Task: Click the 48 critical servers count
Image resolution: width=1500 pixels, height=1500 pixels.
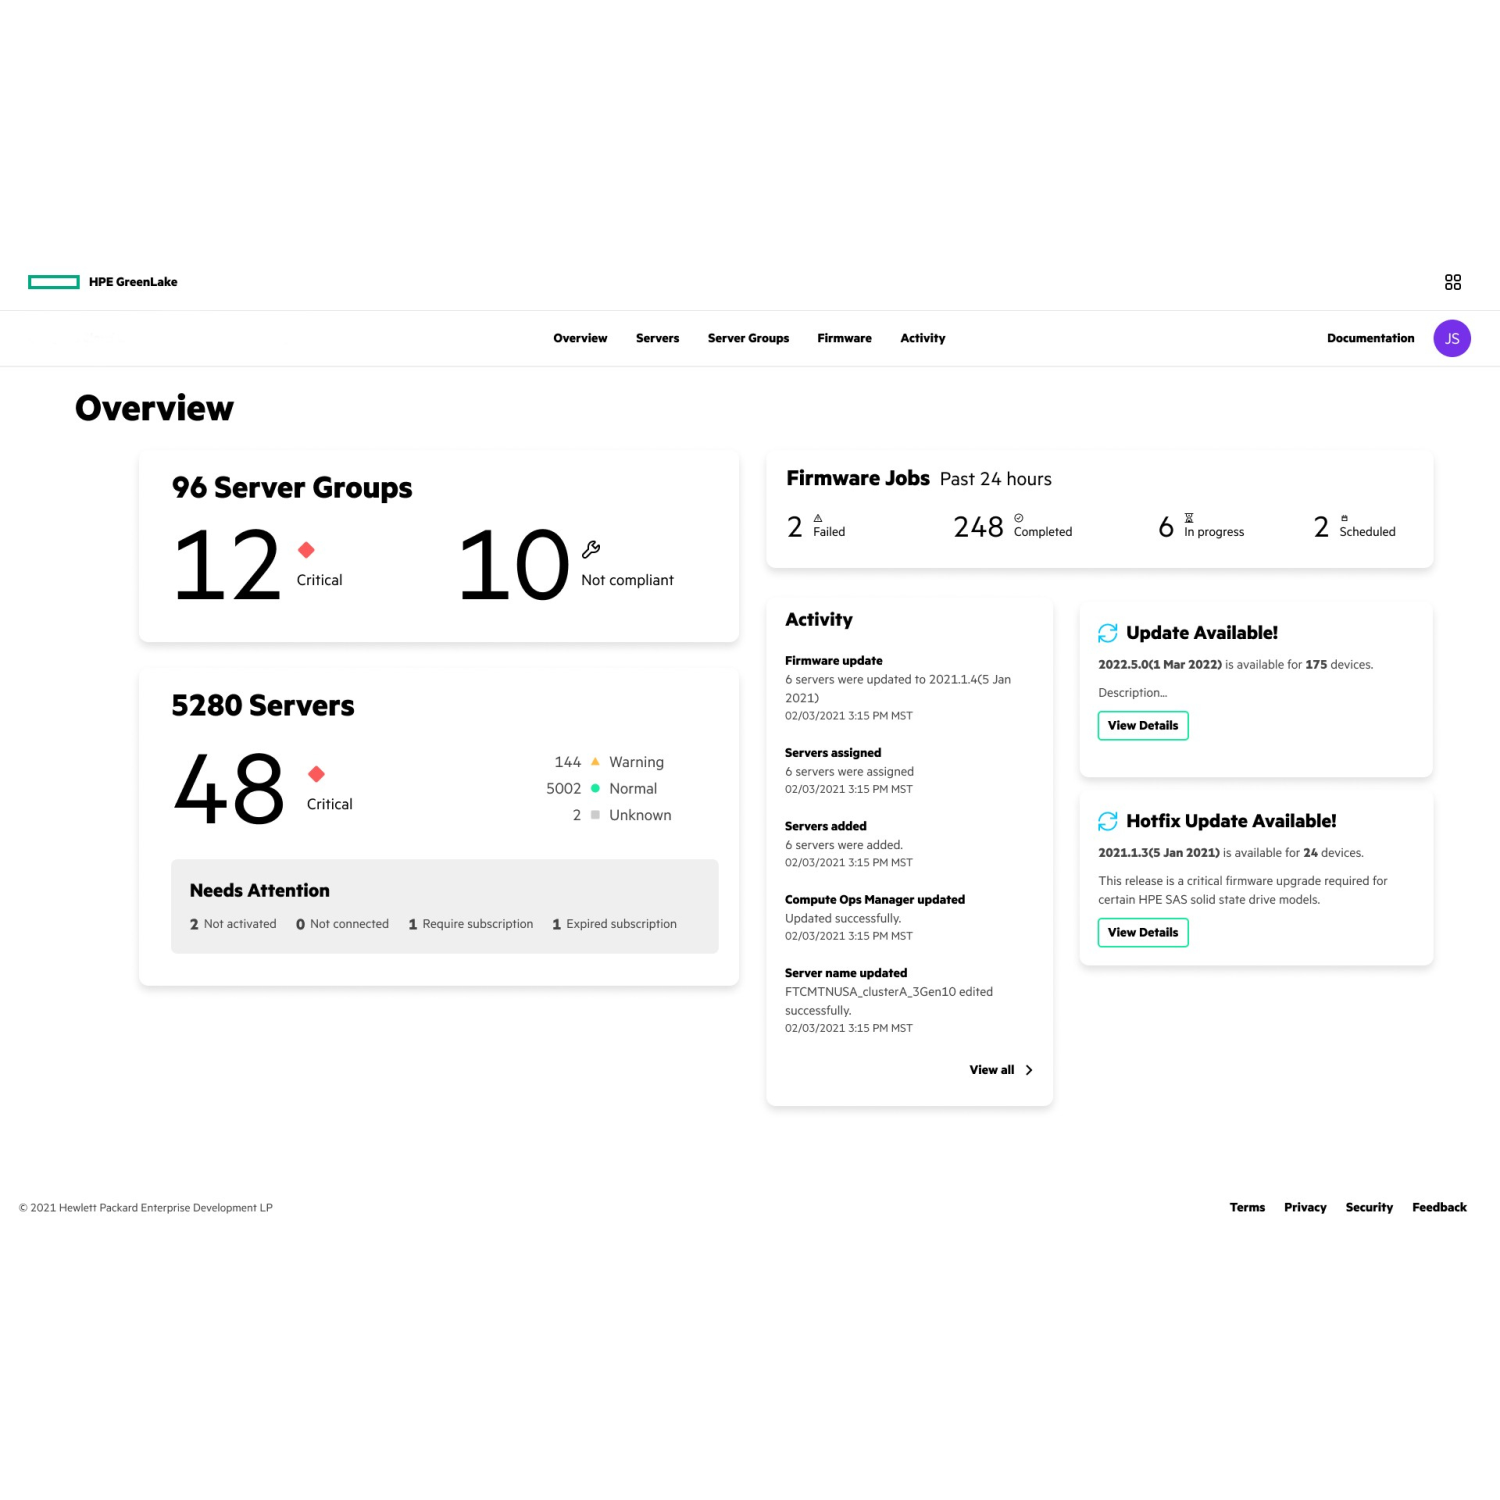Action: click(x=230, y=789)
